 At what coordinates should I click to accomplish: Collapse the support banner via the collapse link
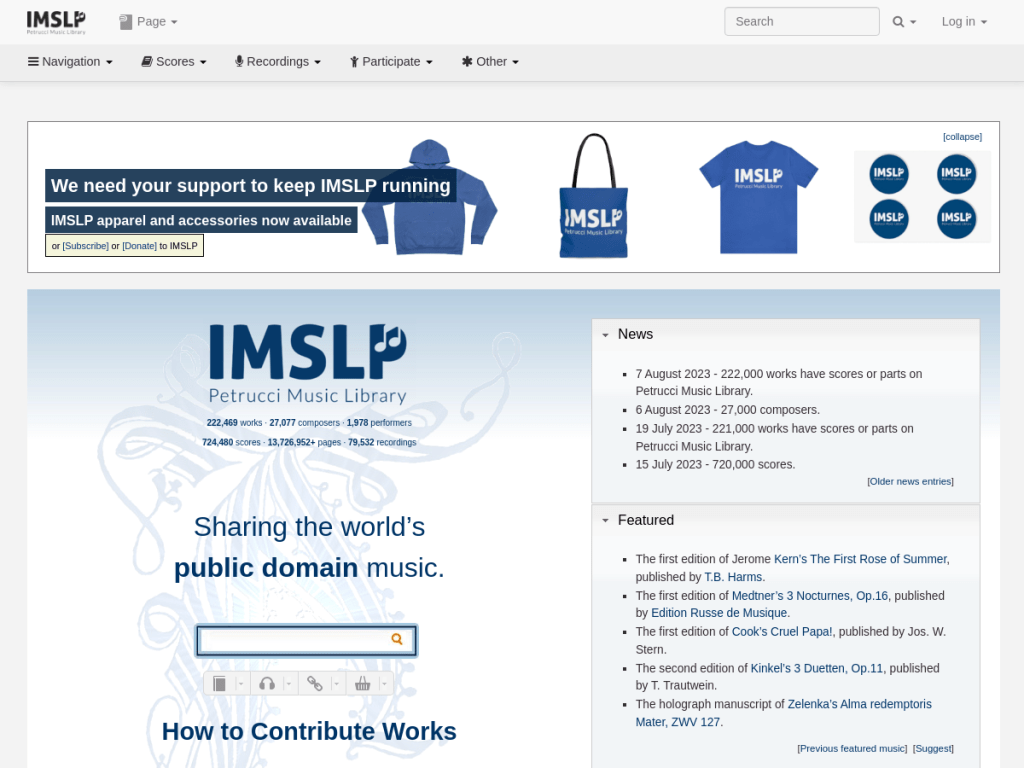click(962, 137)
